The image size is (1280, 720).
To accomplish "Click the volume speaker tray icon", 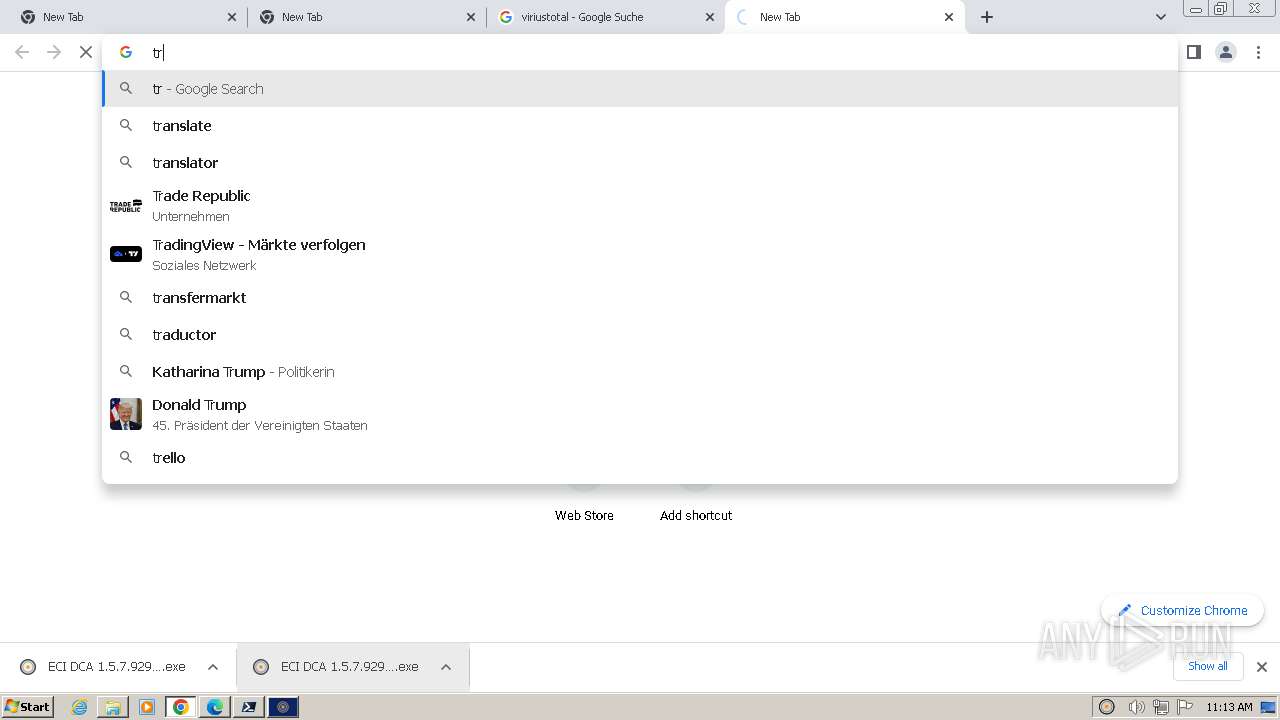I will click(1136, 707).
